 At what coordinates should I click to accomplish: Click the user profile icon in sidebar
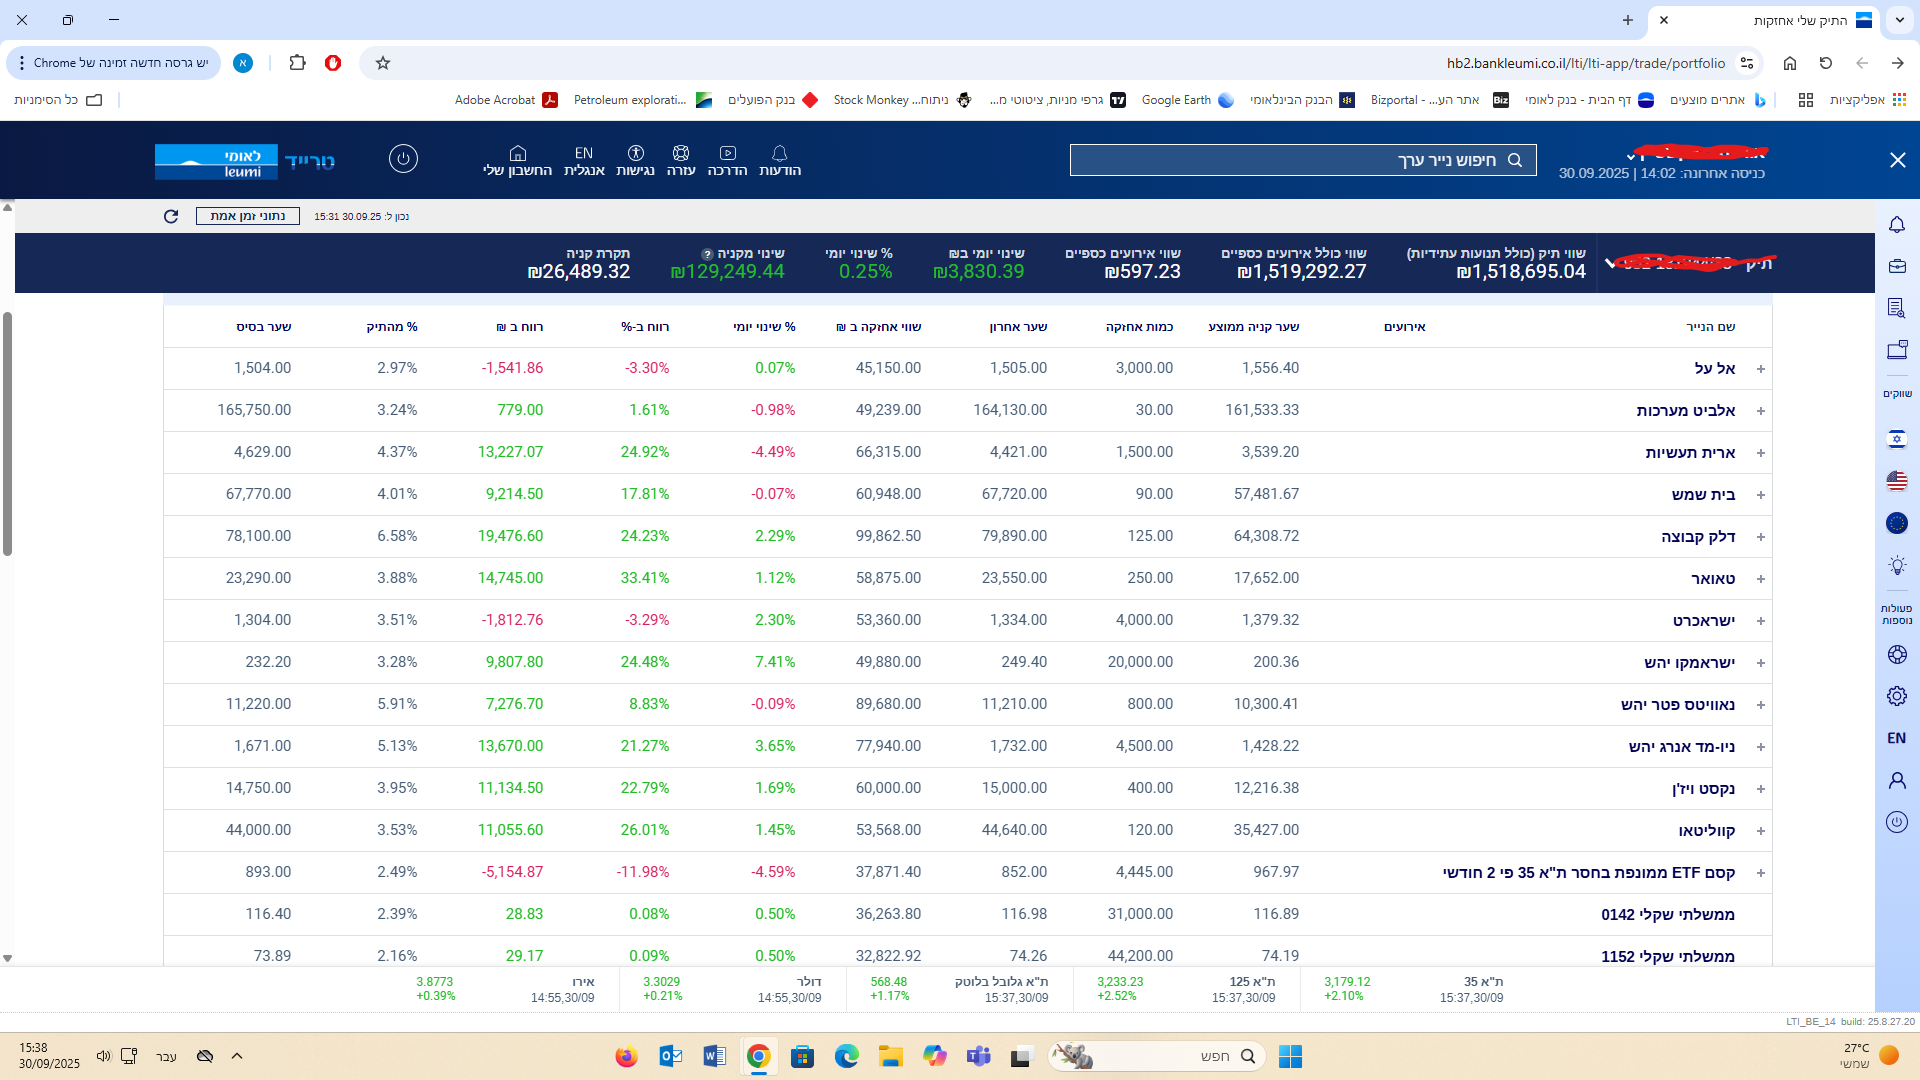pos(1896,780)
